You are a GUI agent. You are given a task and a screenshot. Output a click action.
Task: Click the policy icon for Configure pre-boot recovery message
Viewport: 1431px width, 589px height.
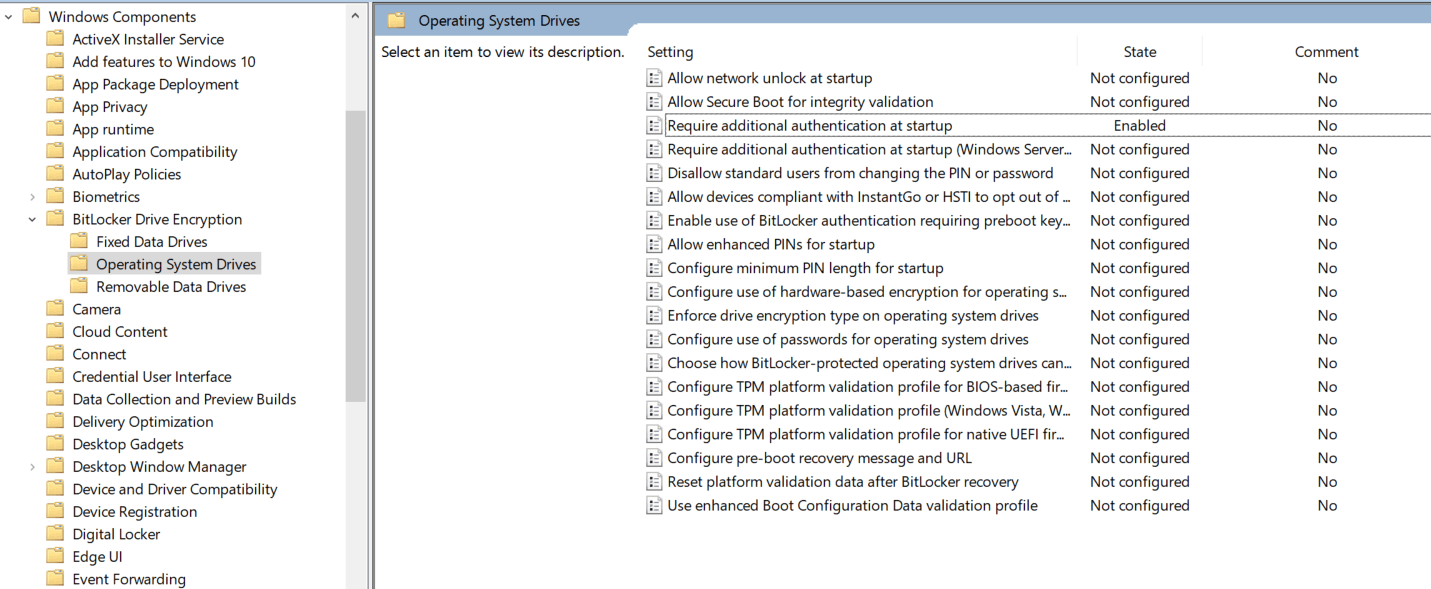coord(654,459)
